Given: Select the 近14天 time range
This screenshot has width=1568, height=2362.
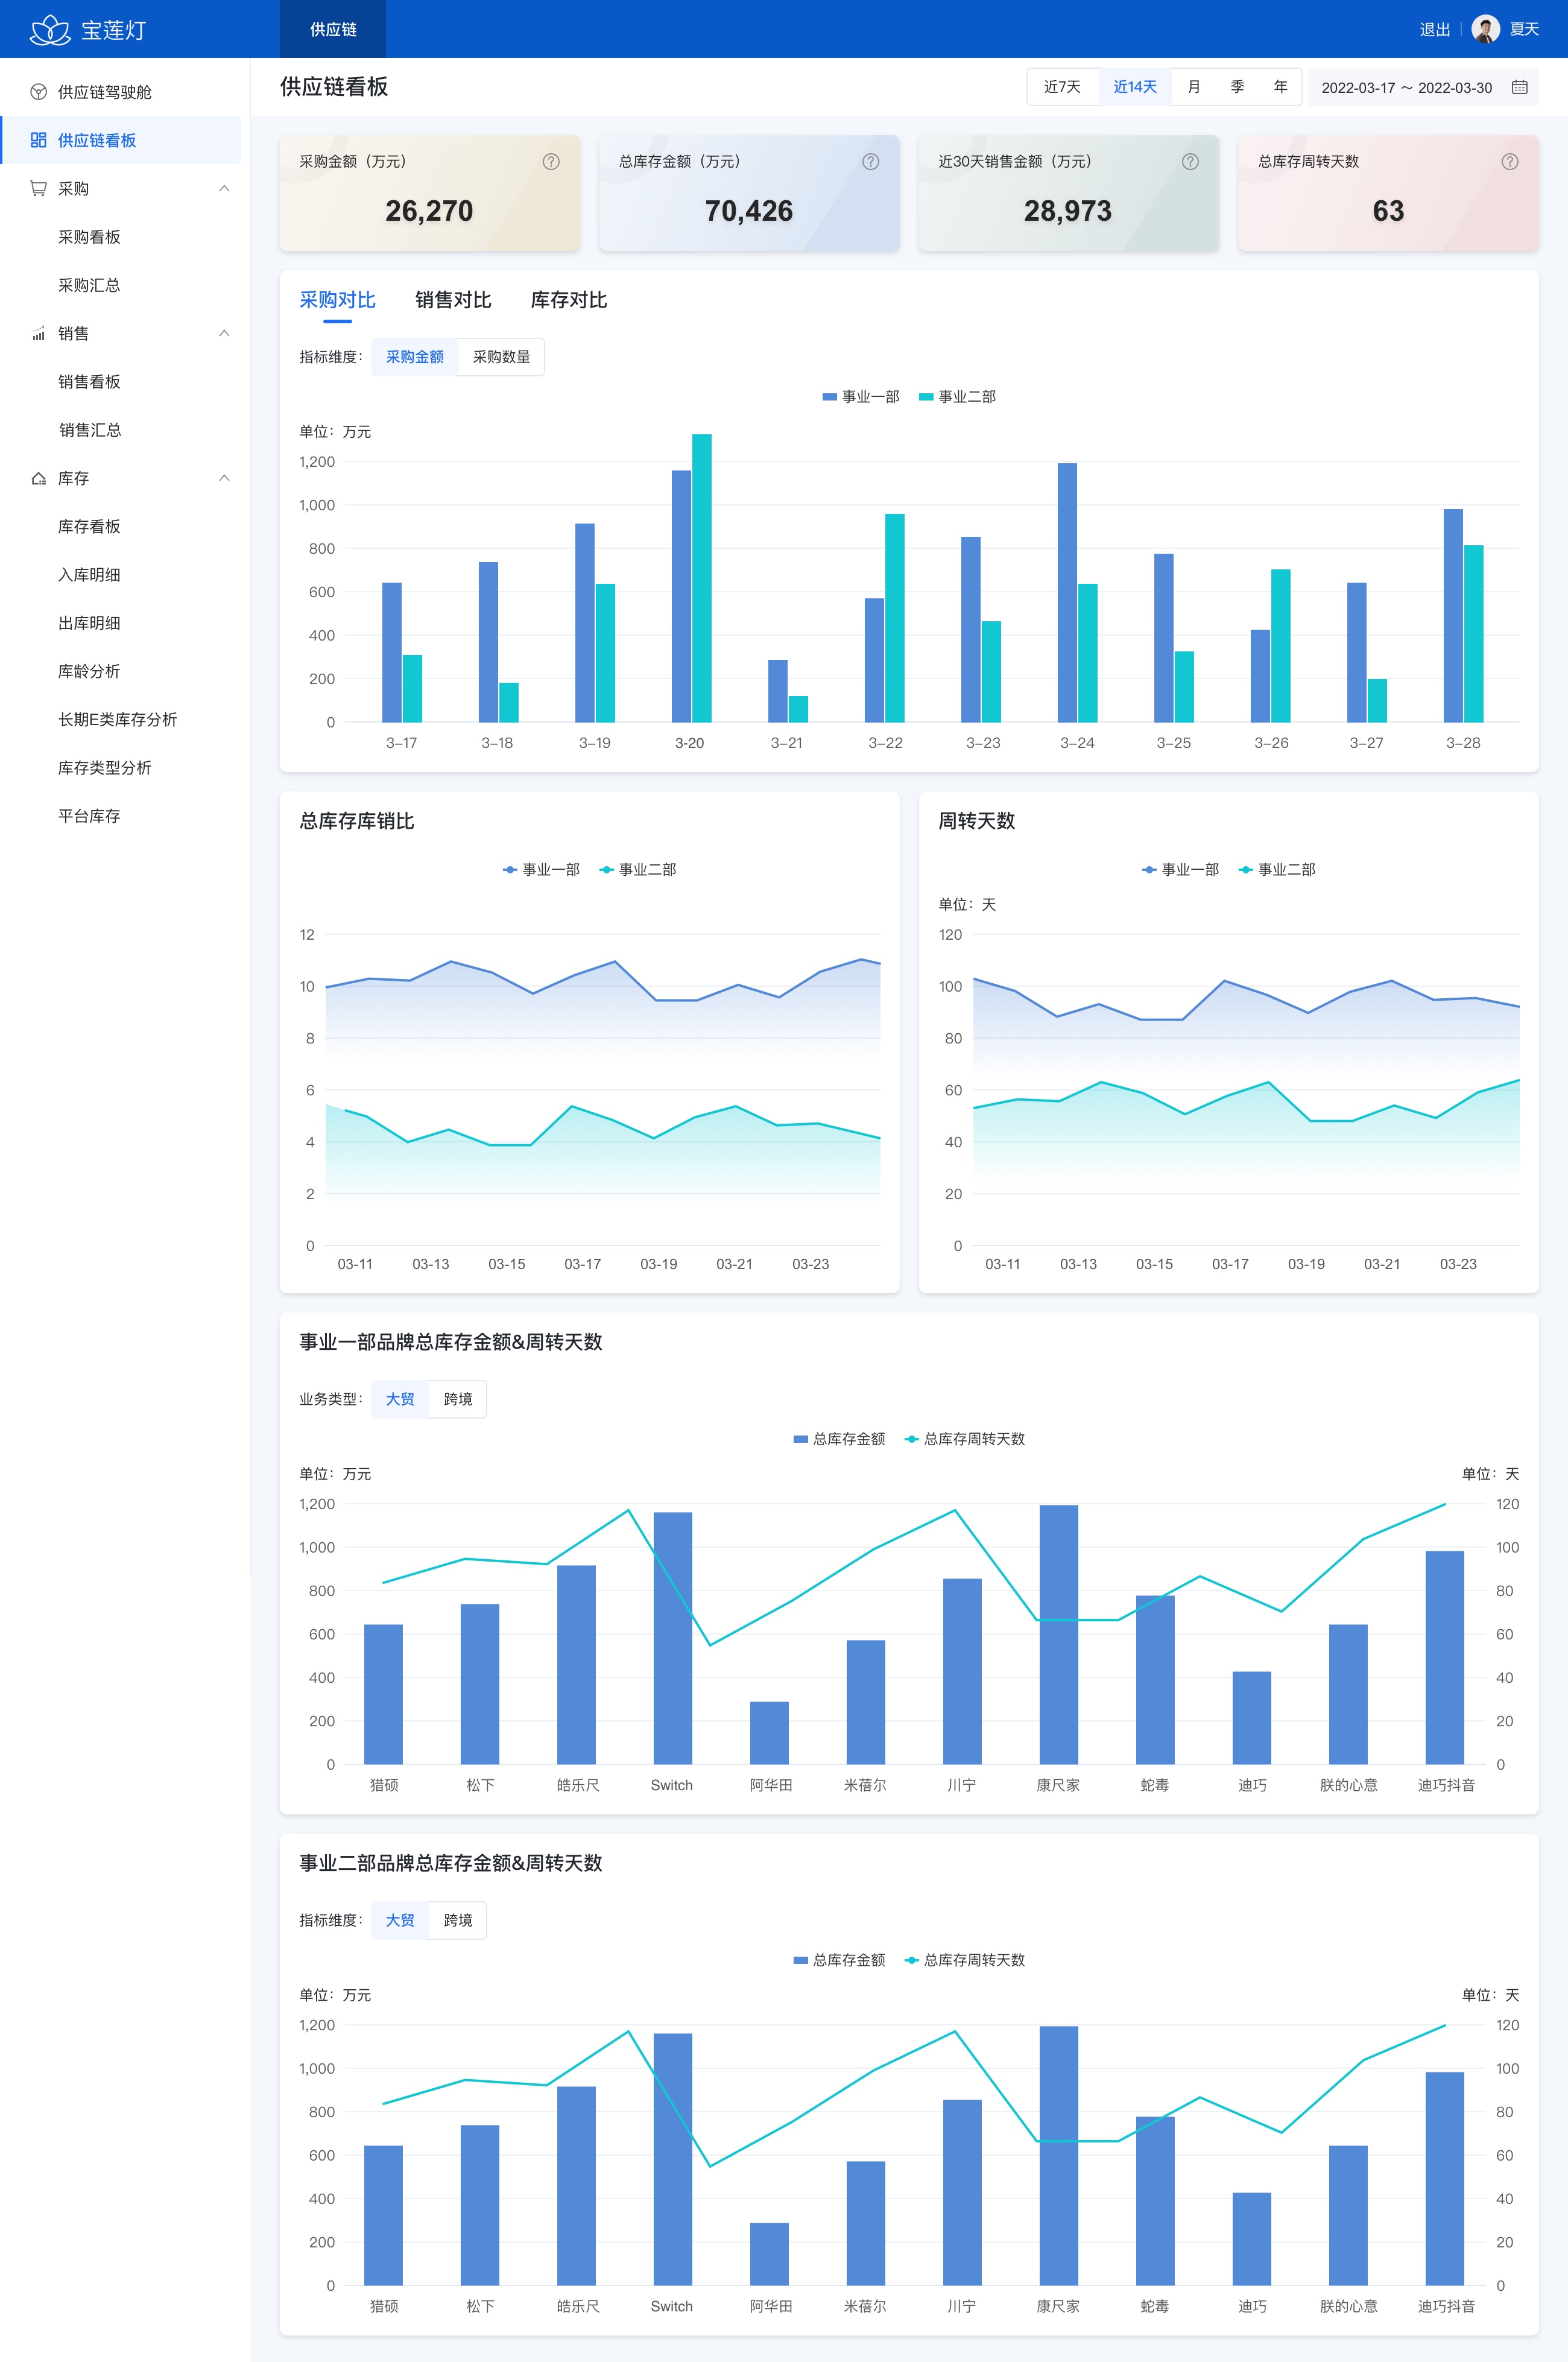Looking at the screenshot, I should point(1135,87).
